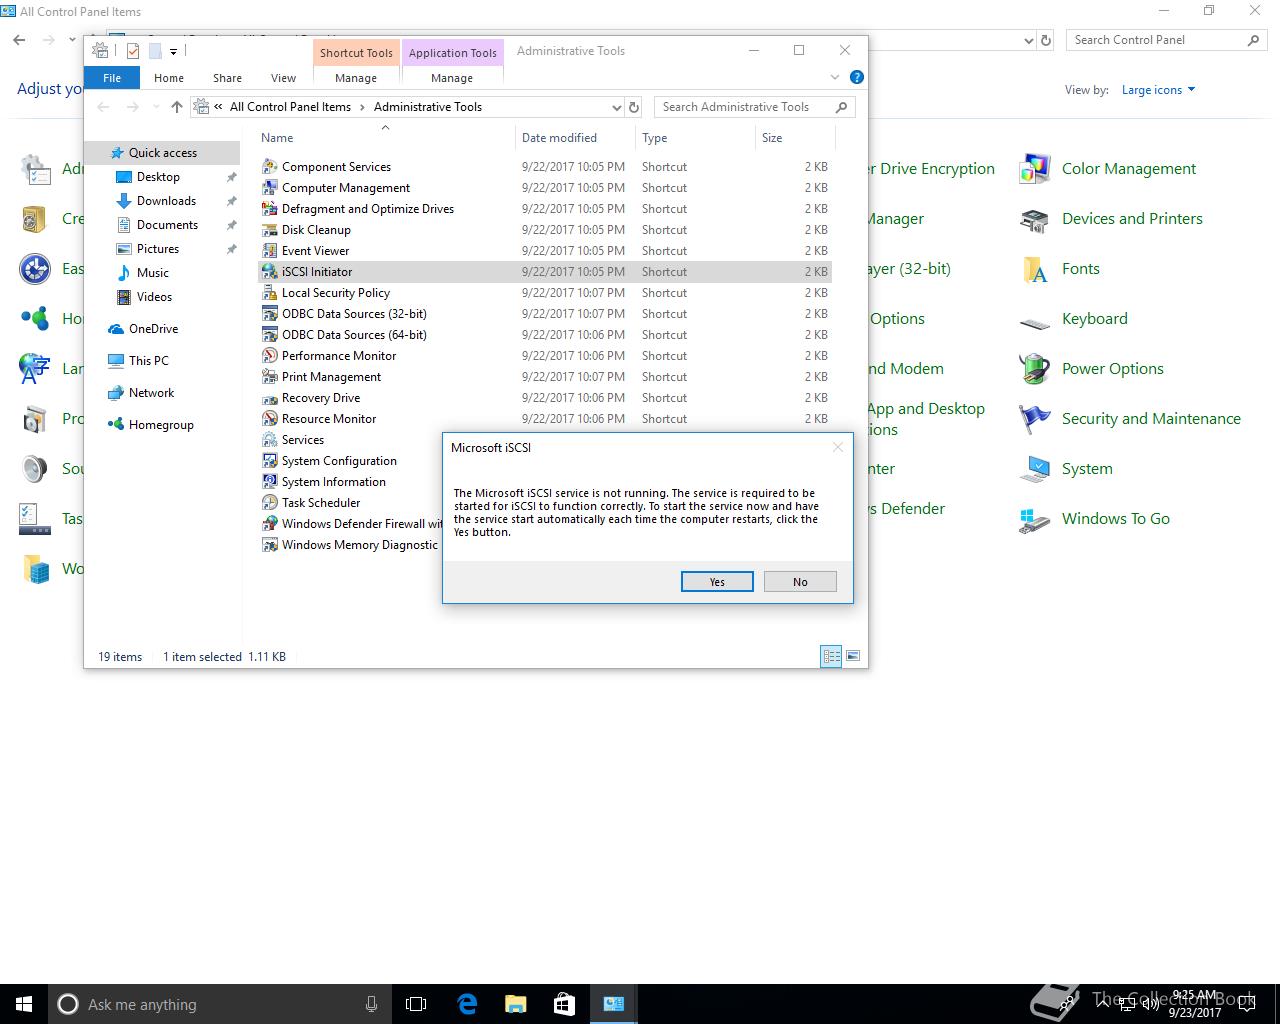1280x1024 pixels.
Task: Open the File menu
Action: click(x=112, y=78)
